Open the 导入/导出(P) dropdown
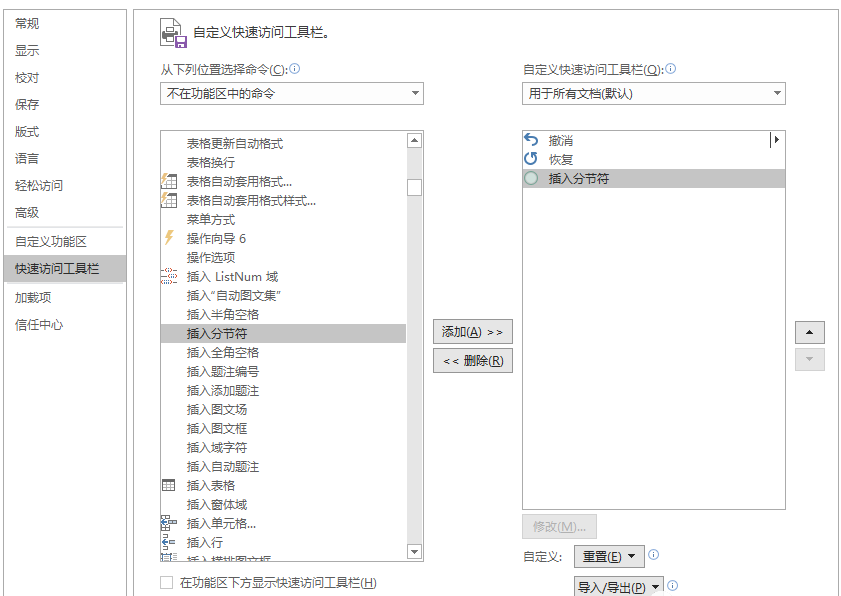Viewport: 841px width, 596px height. [x=619, y=587]
